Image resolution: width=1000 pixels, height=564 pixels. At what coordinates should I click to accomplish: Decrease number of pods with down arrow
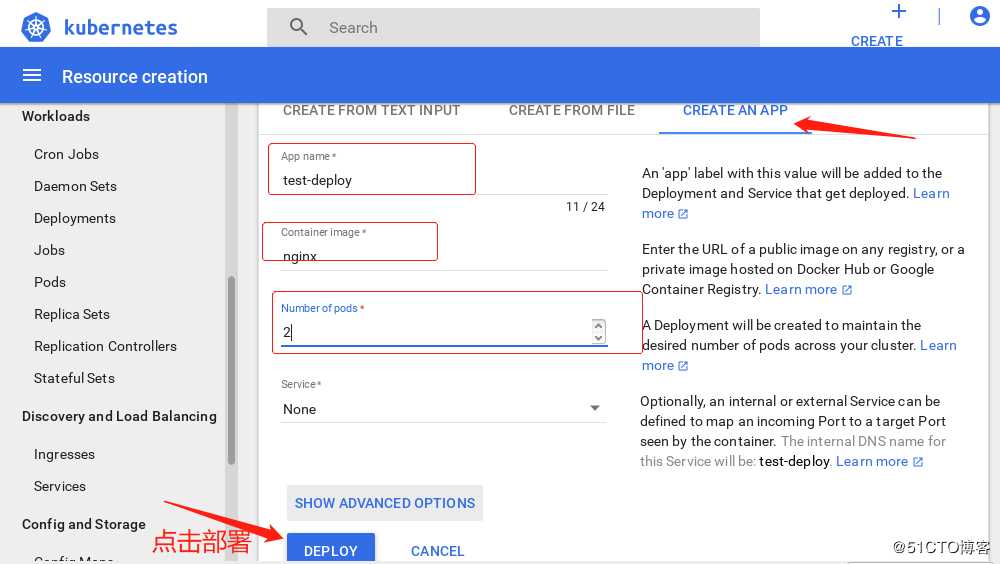(598, 338)
